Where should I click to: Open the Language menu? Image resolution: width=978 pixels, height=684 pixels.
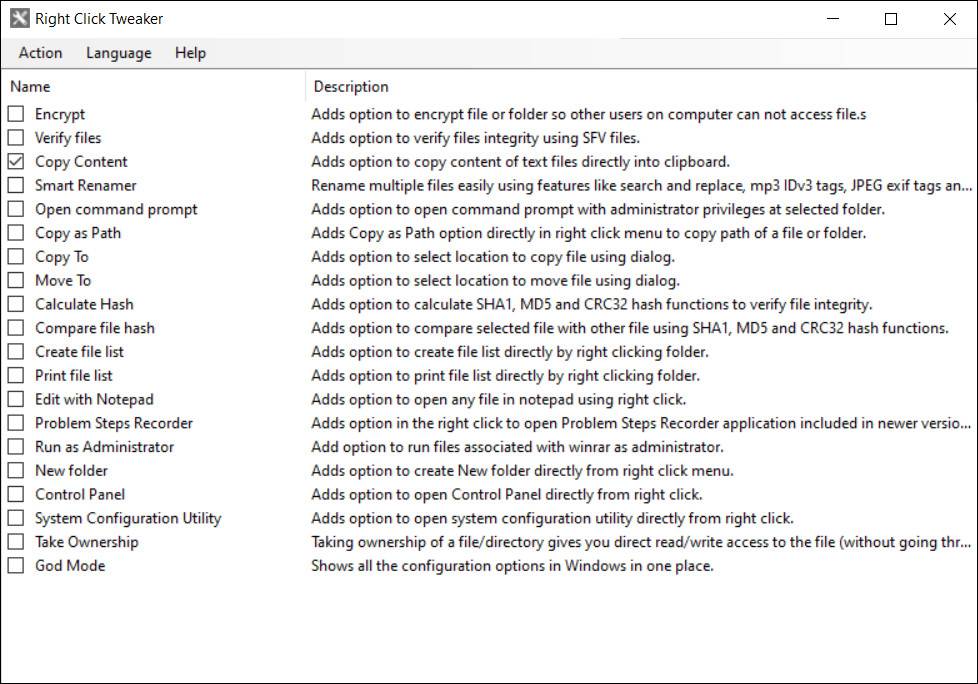pyautogui.click(x=119, y=53)
